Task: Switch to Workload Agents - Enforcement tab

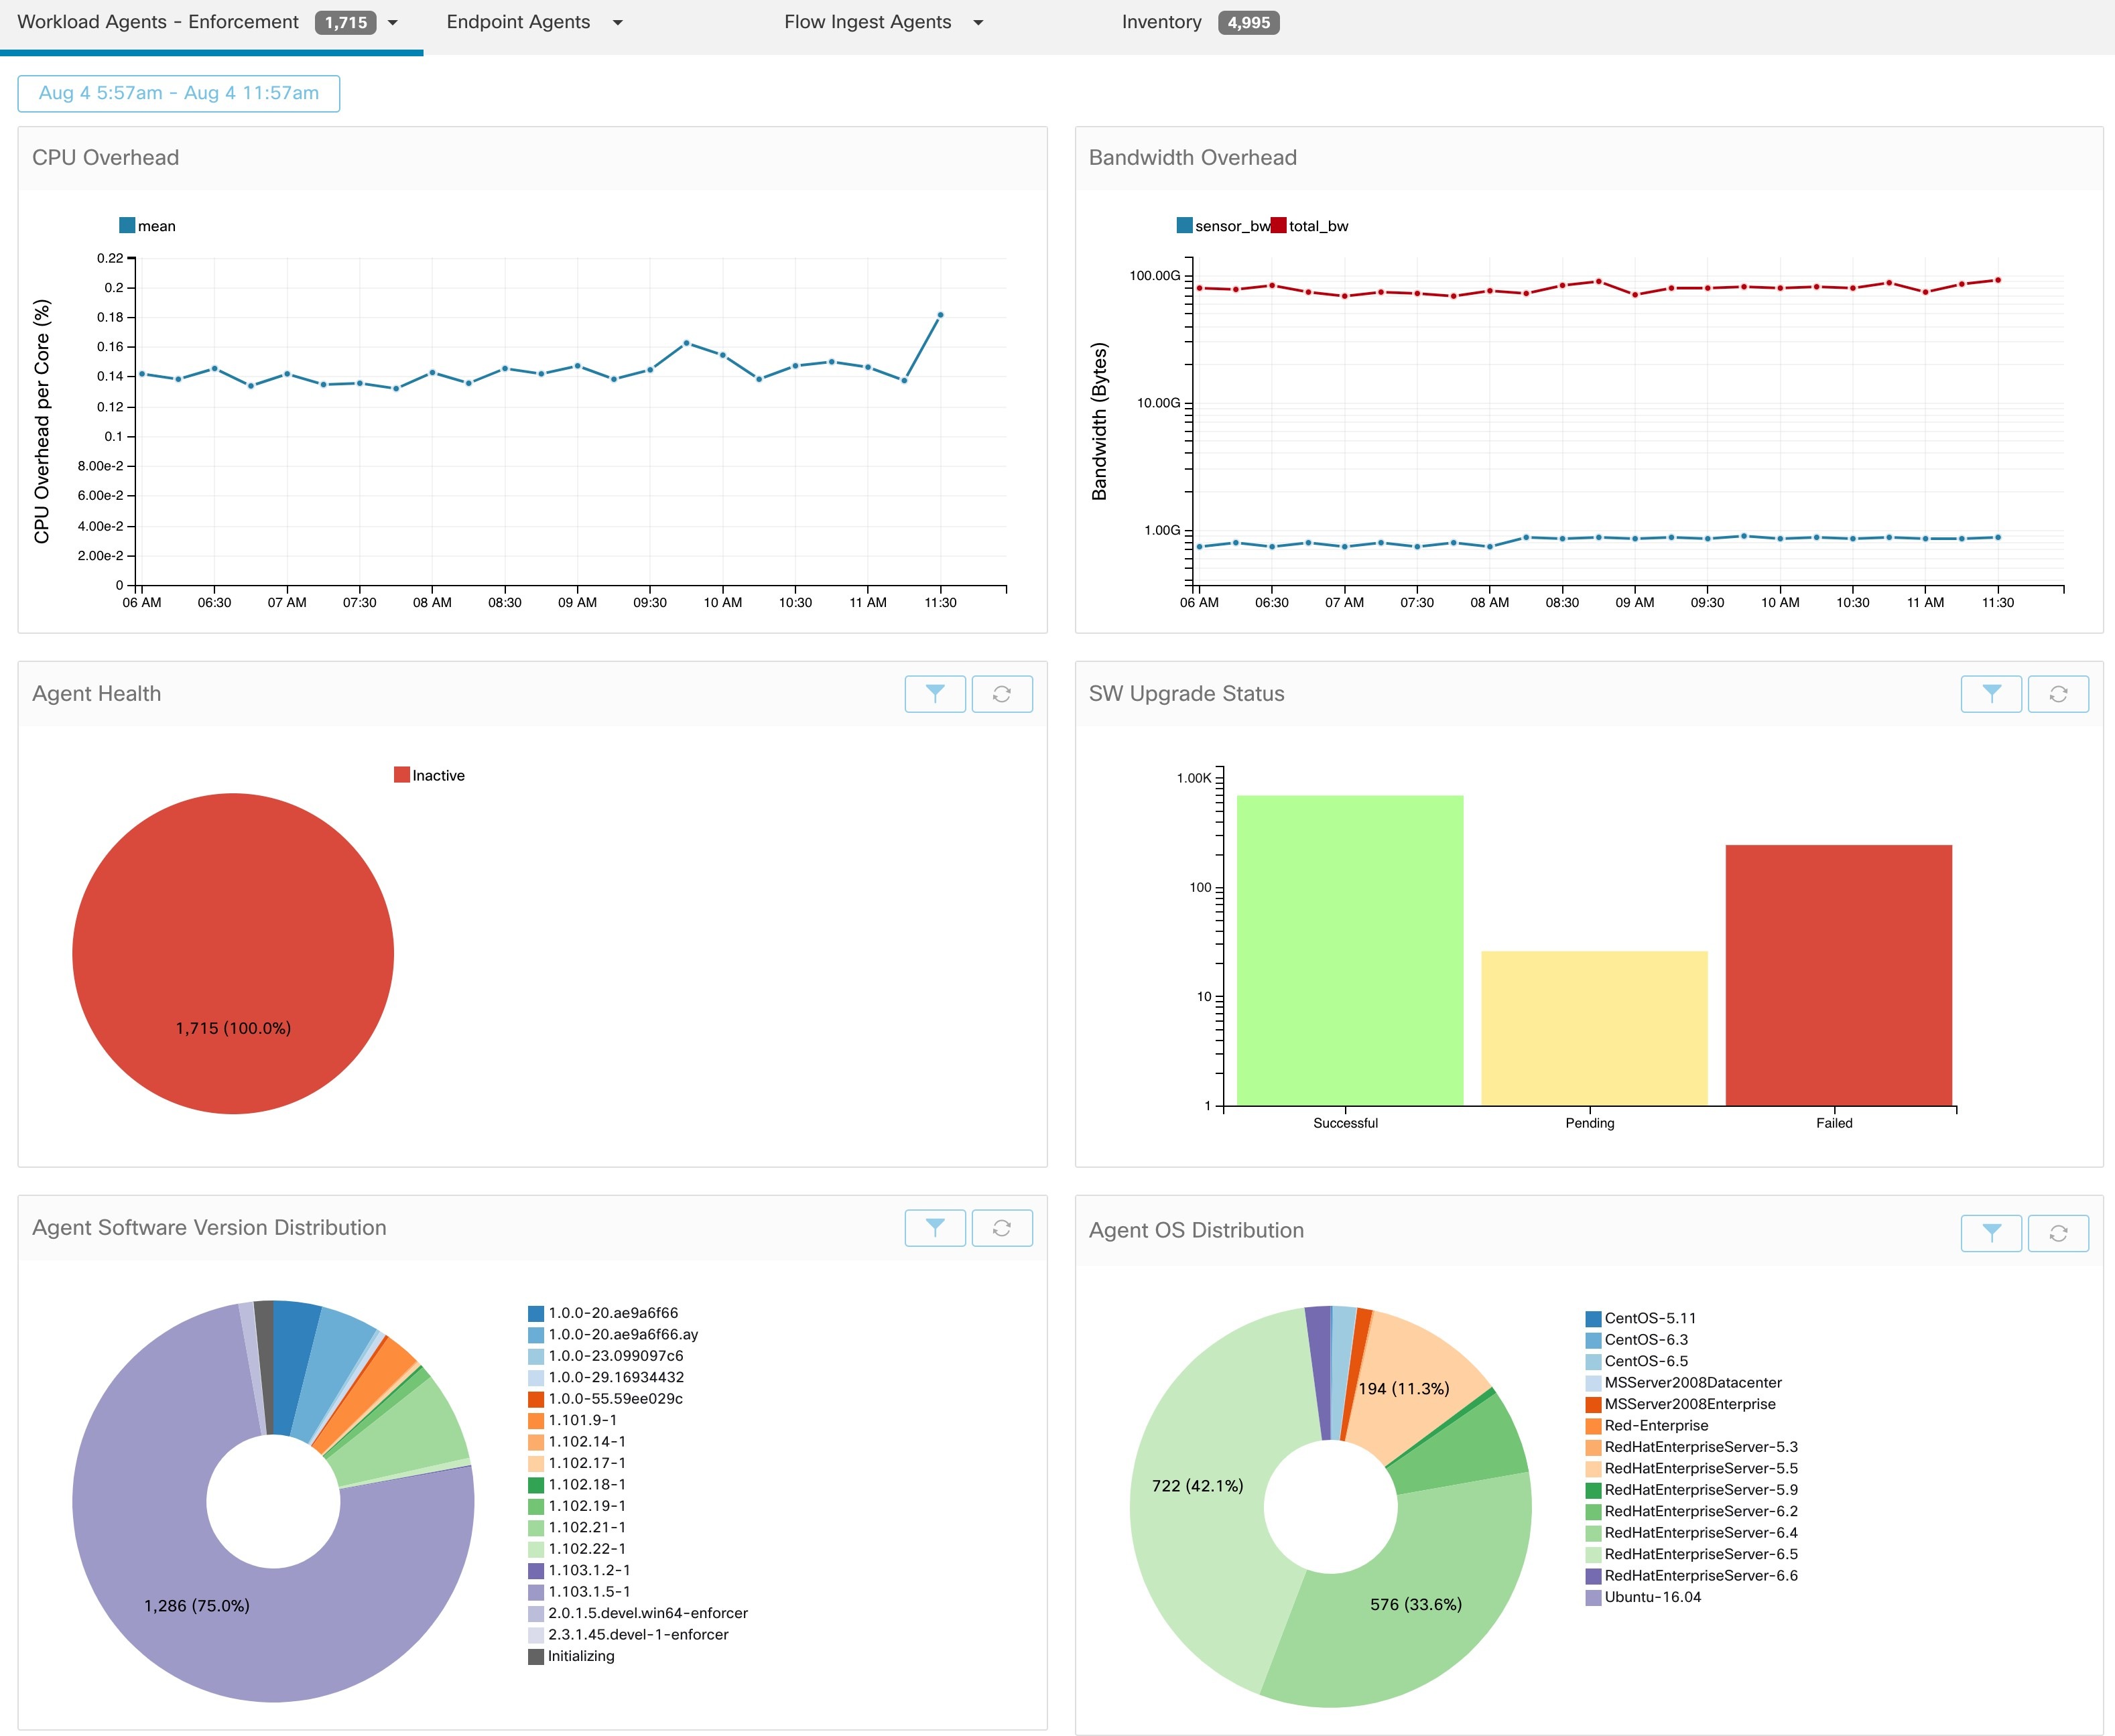Action: click(x=158, y=22)
